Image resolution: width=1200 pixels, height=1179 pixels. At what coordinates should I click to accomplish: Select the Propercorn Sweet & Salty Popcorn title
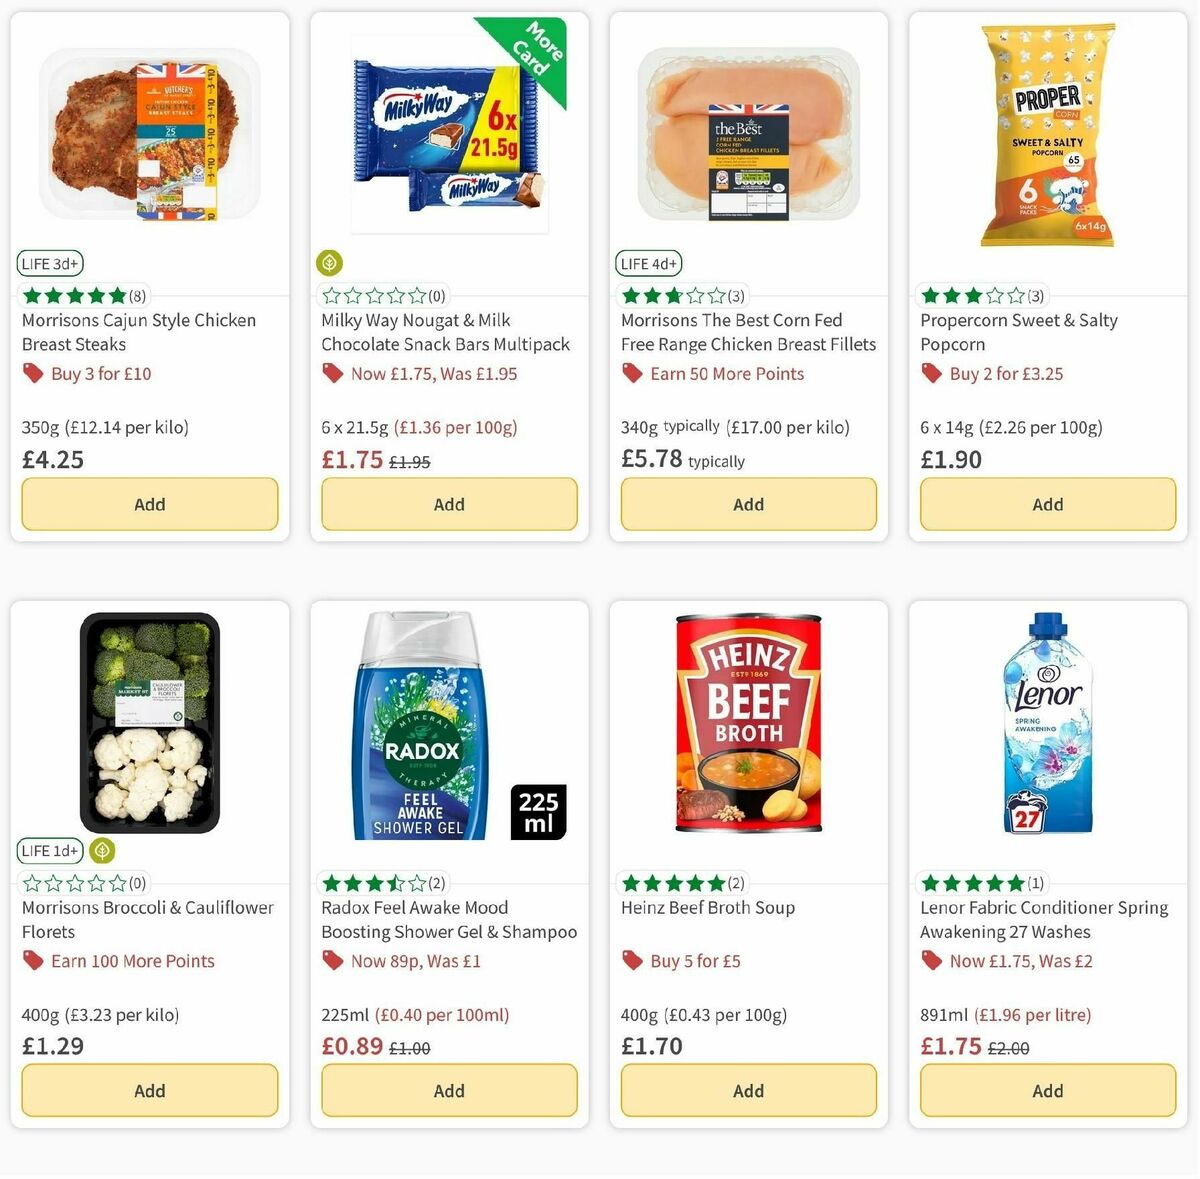coord(1019,332)
